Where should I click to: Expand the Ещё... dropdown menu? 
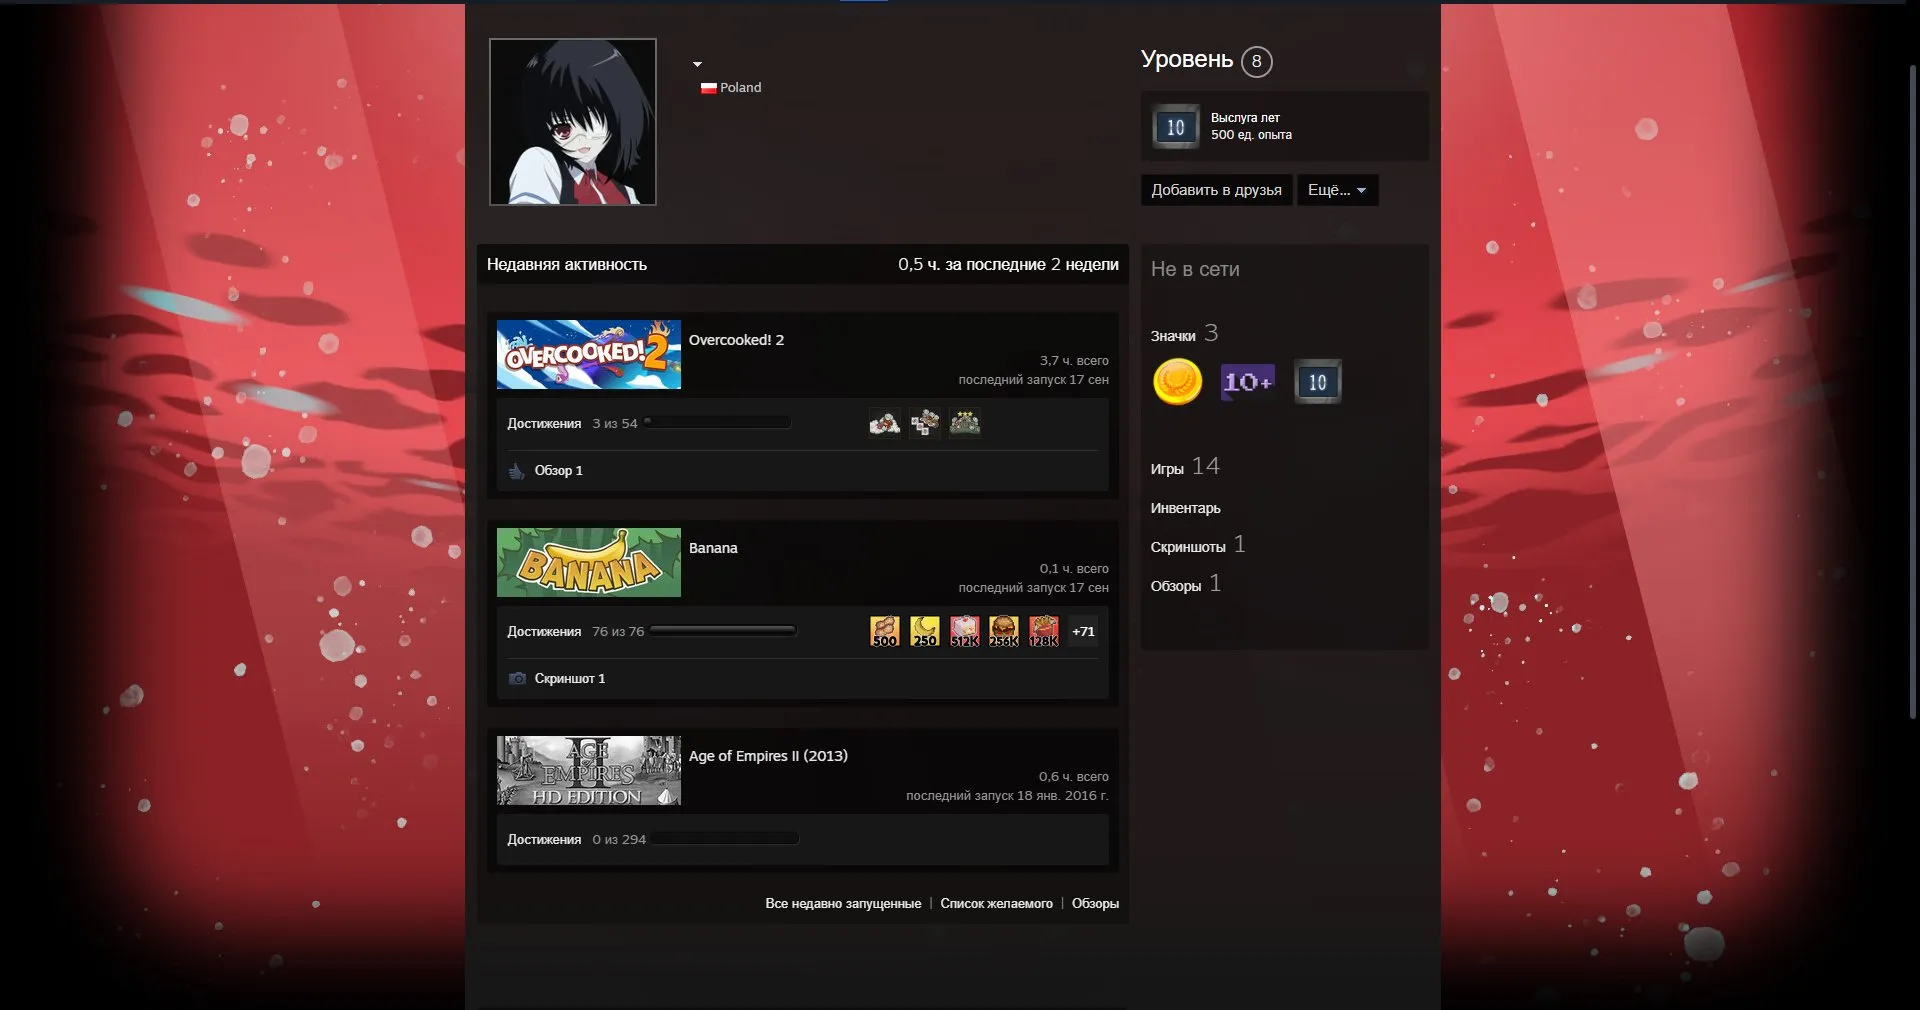1337,190
